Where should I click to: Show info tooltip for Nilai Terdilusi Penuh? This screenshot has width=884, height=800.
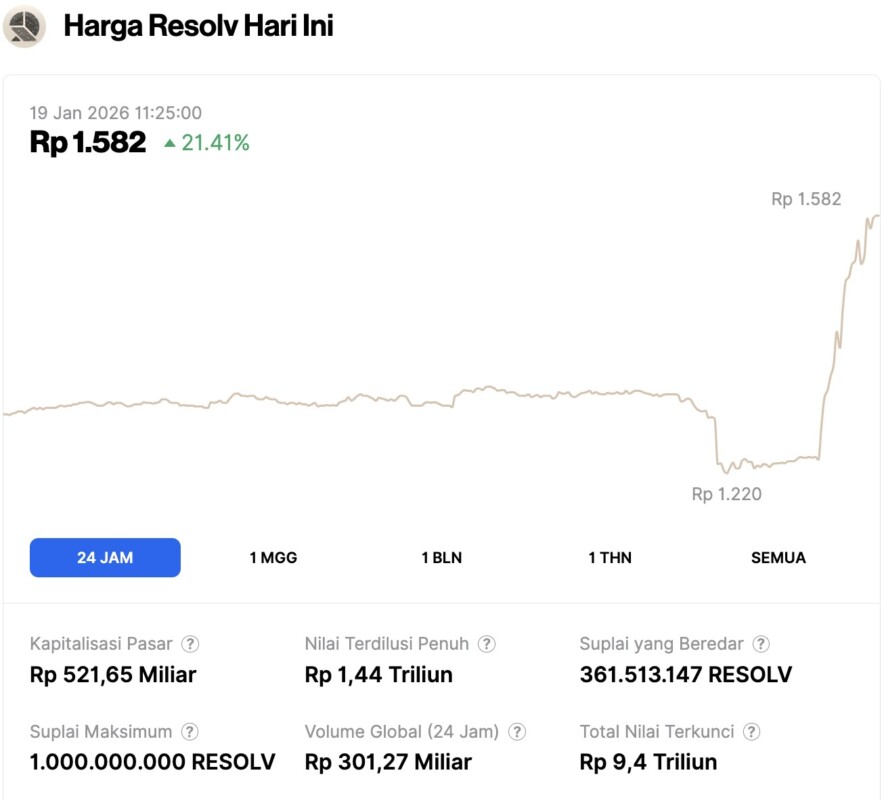486,644
